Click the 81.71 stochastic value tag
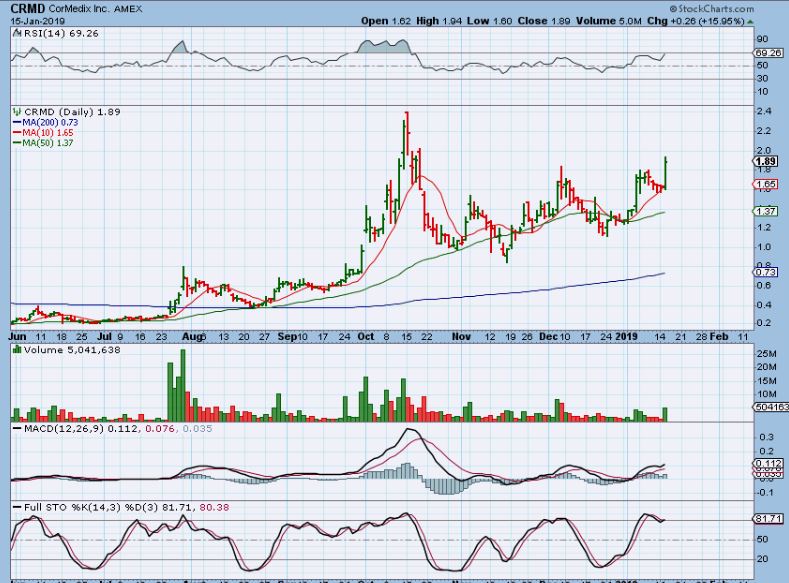Screen dimensions: 789x583 point(768,519)
